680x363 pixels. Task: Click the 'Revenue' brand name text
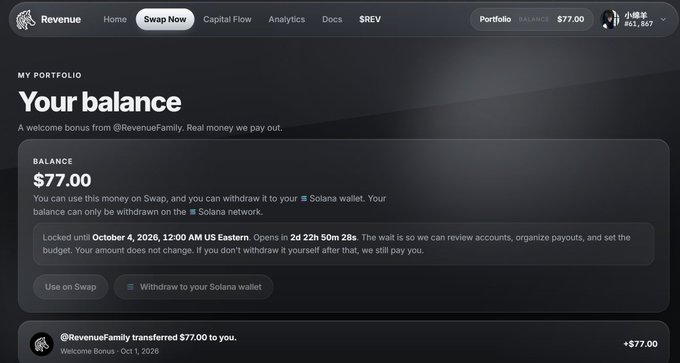pyautogui.click(x=61, y=20)
